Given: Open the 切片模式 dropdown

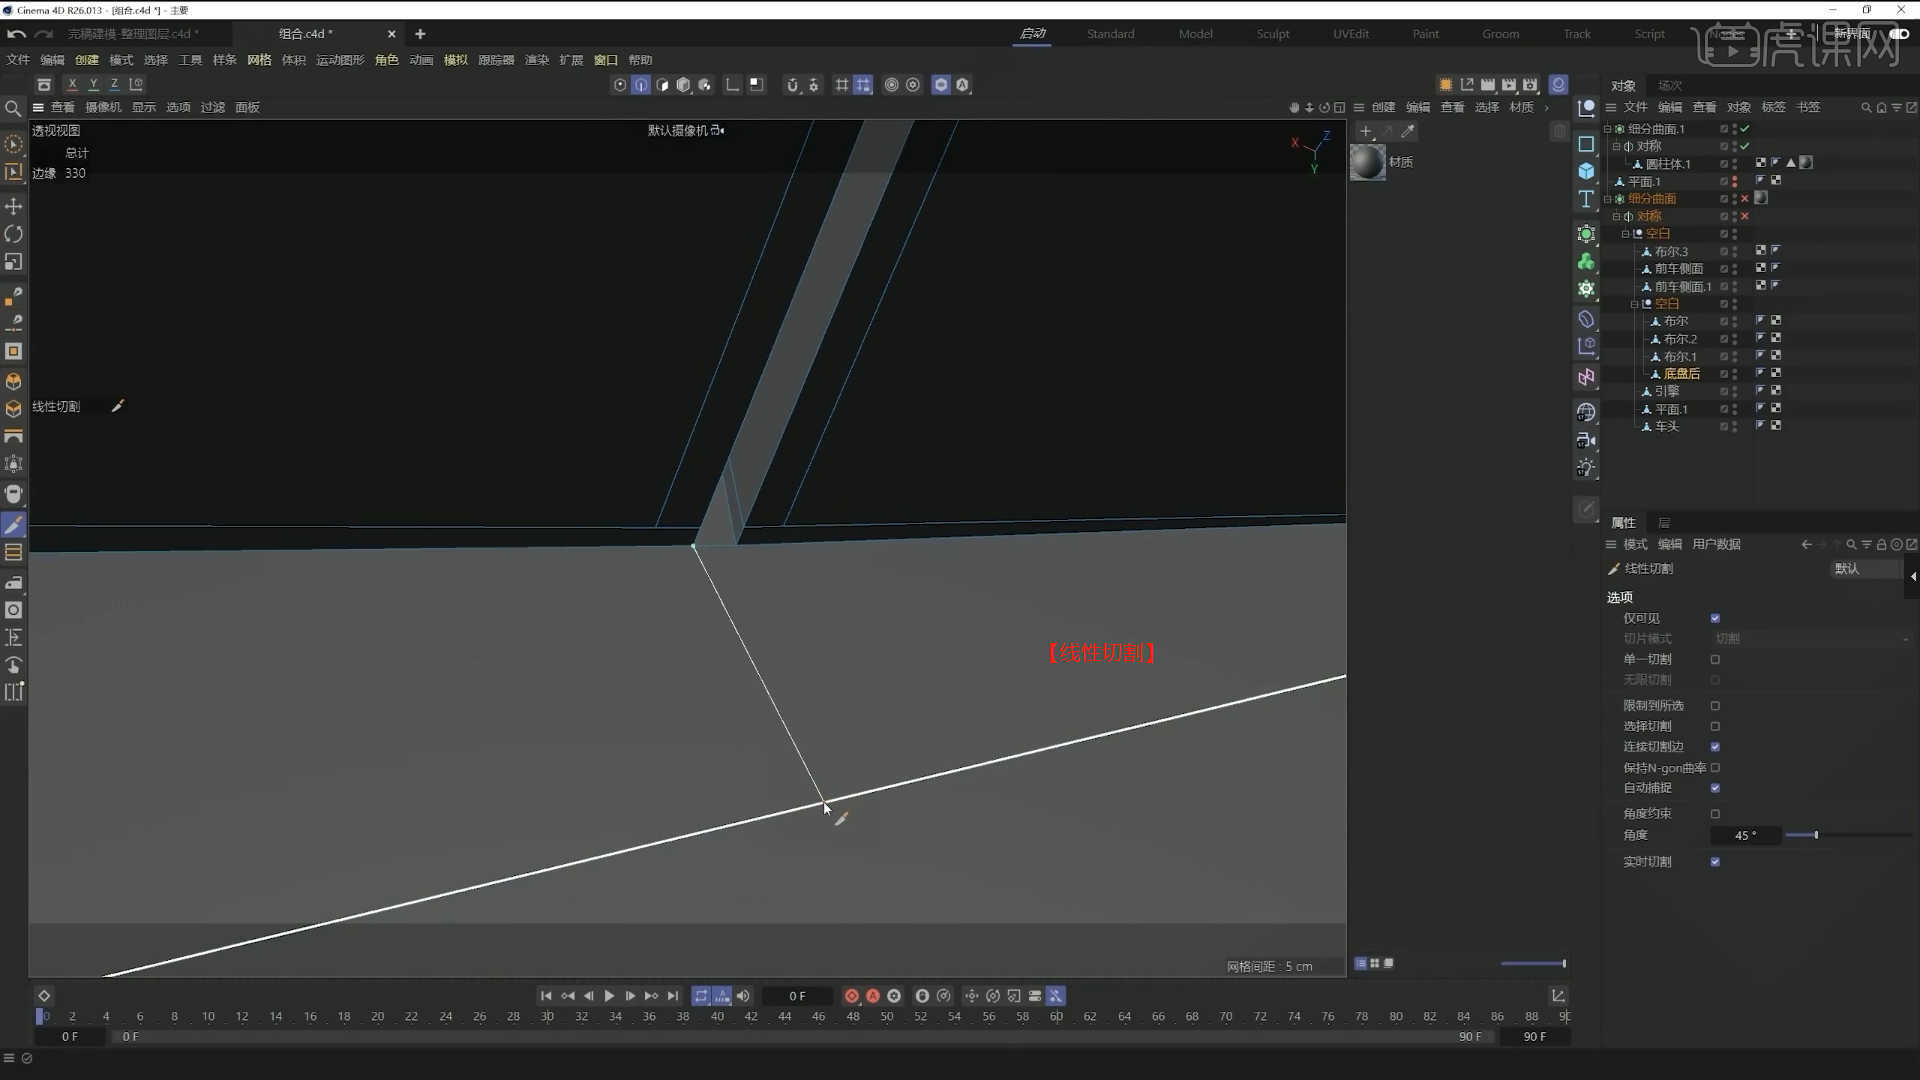Looking at the screenshot, I should (x=1810, y=638).
